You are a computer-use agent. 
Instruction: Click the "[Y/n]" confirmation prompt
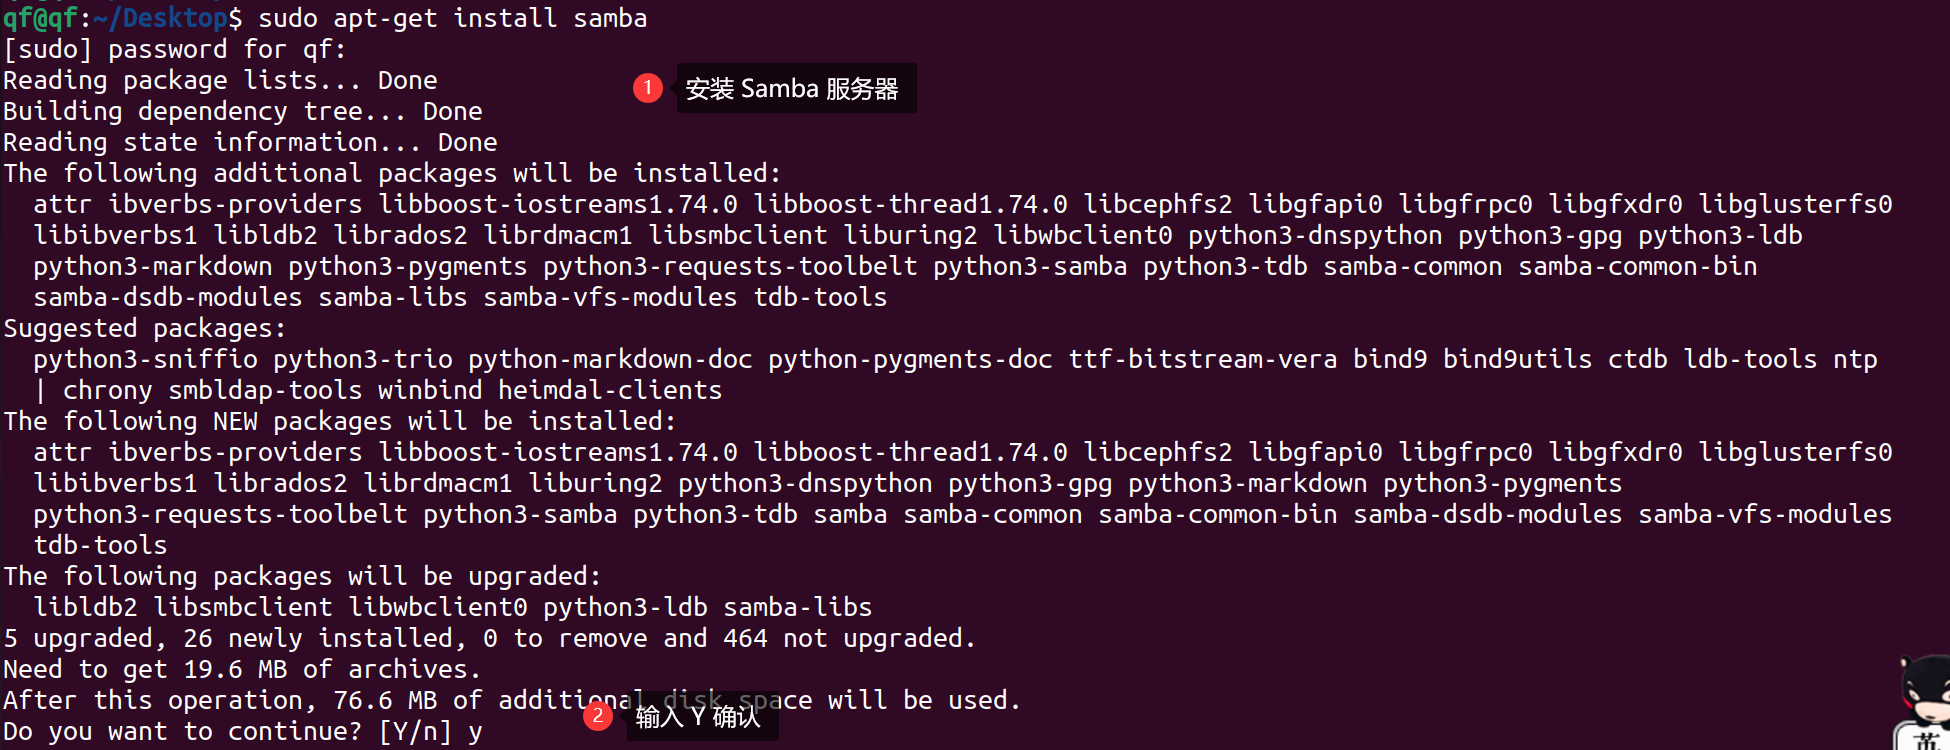coord(415,731)
